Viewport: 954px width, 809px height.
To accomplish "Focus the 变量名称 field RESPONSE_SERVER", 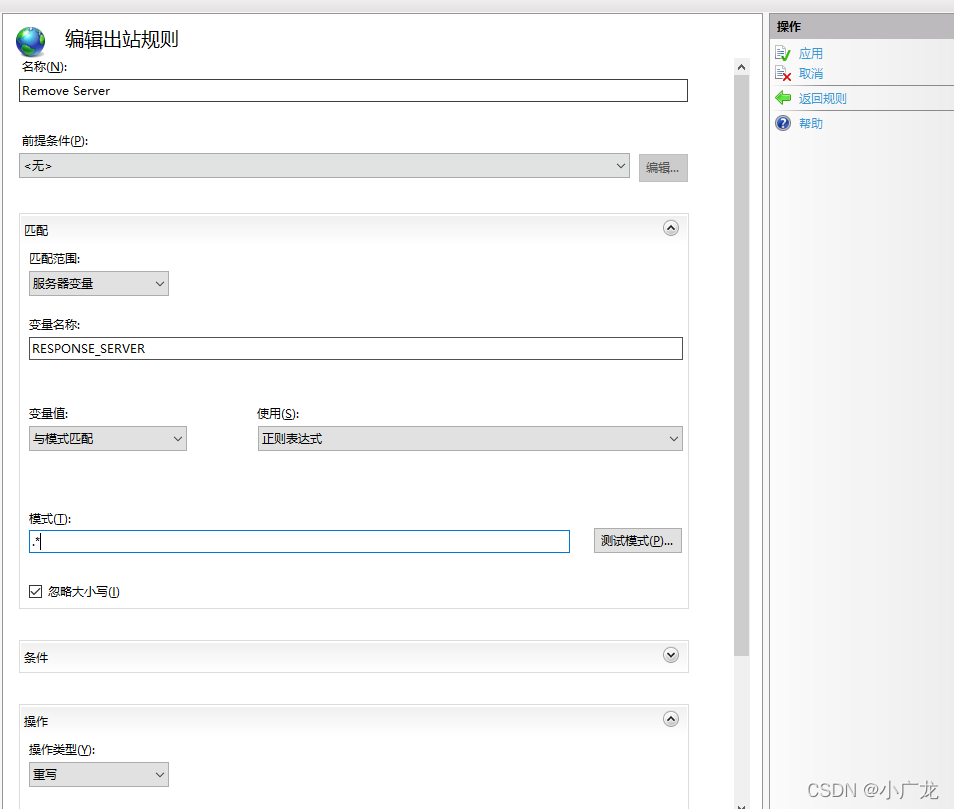I will point(356,349).
